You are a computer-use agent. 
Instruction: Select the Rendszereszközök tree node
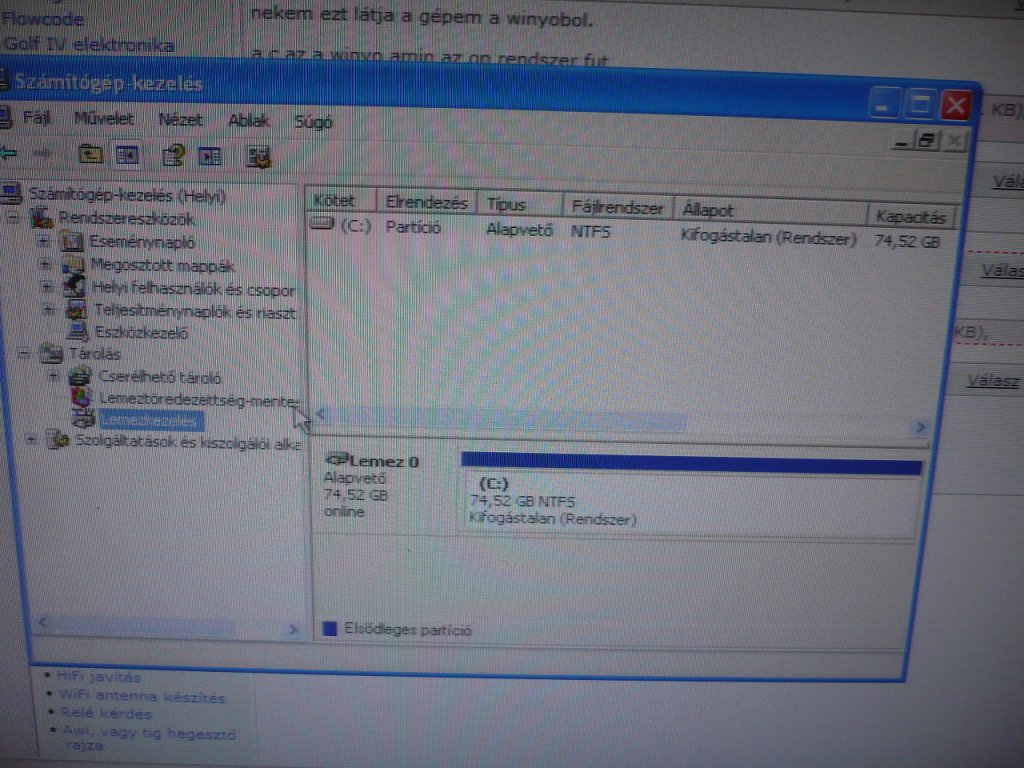pyautogui.click(x=126, y=218)
